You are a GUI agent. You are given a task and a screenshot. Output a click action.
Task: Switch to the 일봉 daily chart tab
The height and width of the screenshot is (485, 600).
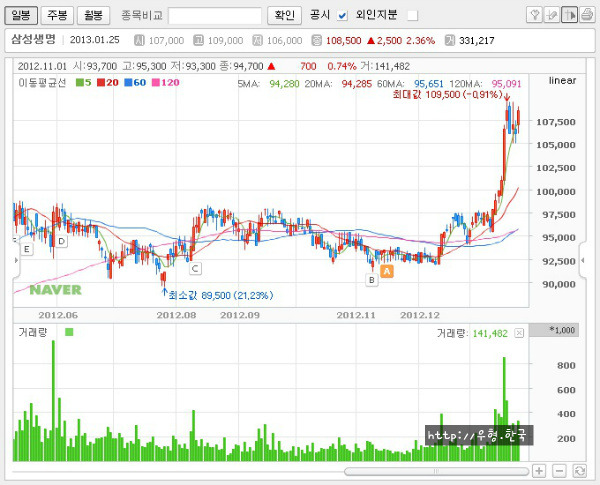(x=21, y=15)
